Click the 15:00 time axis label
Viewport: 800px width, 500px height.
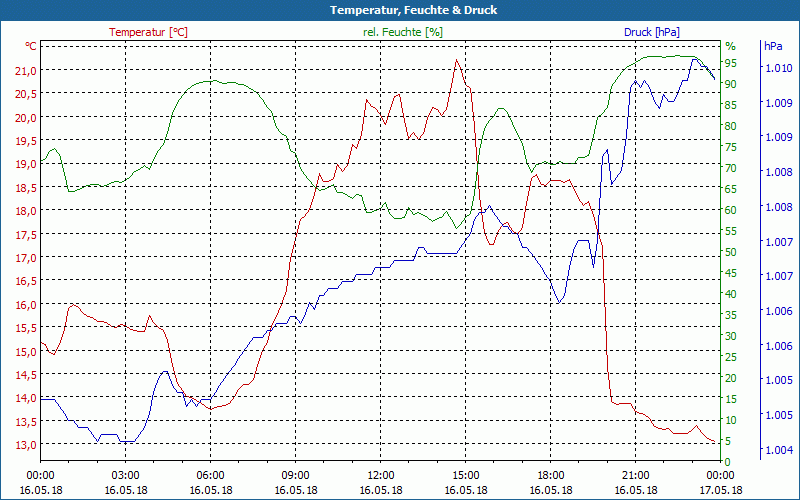pyautogui.click(x=466, y=476)
